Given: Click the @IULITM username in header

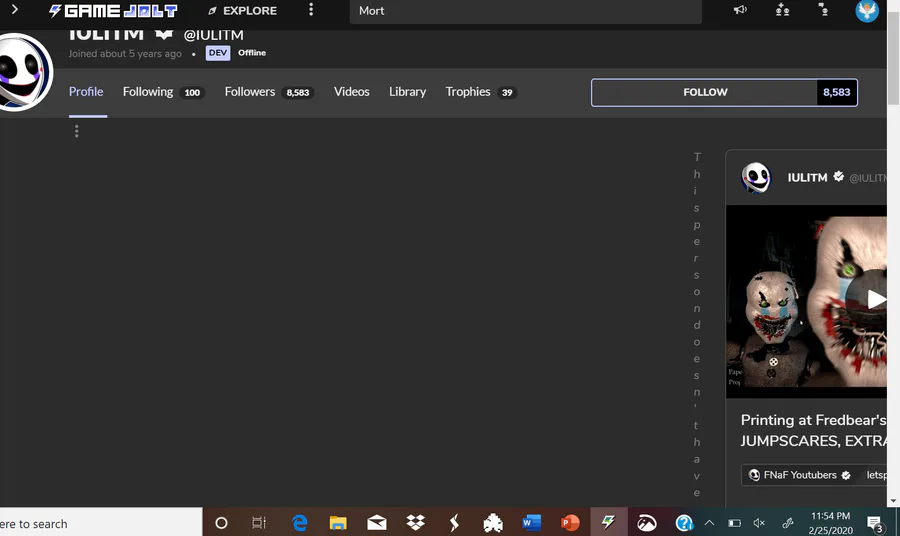Looking at the screenshot, I should [x=214, y=36].
